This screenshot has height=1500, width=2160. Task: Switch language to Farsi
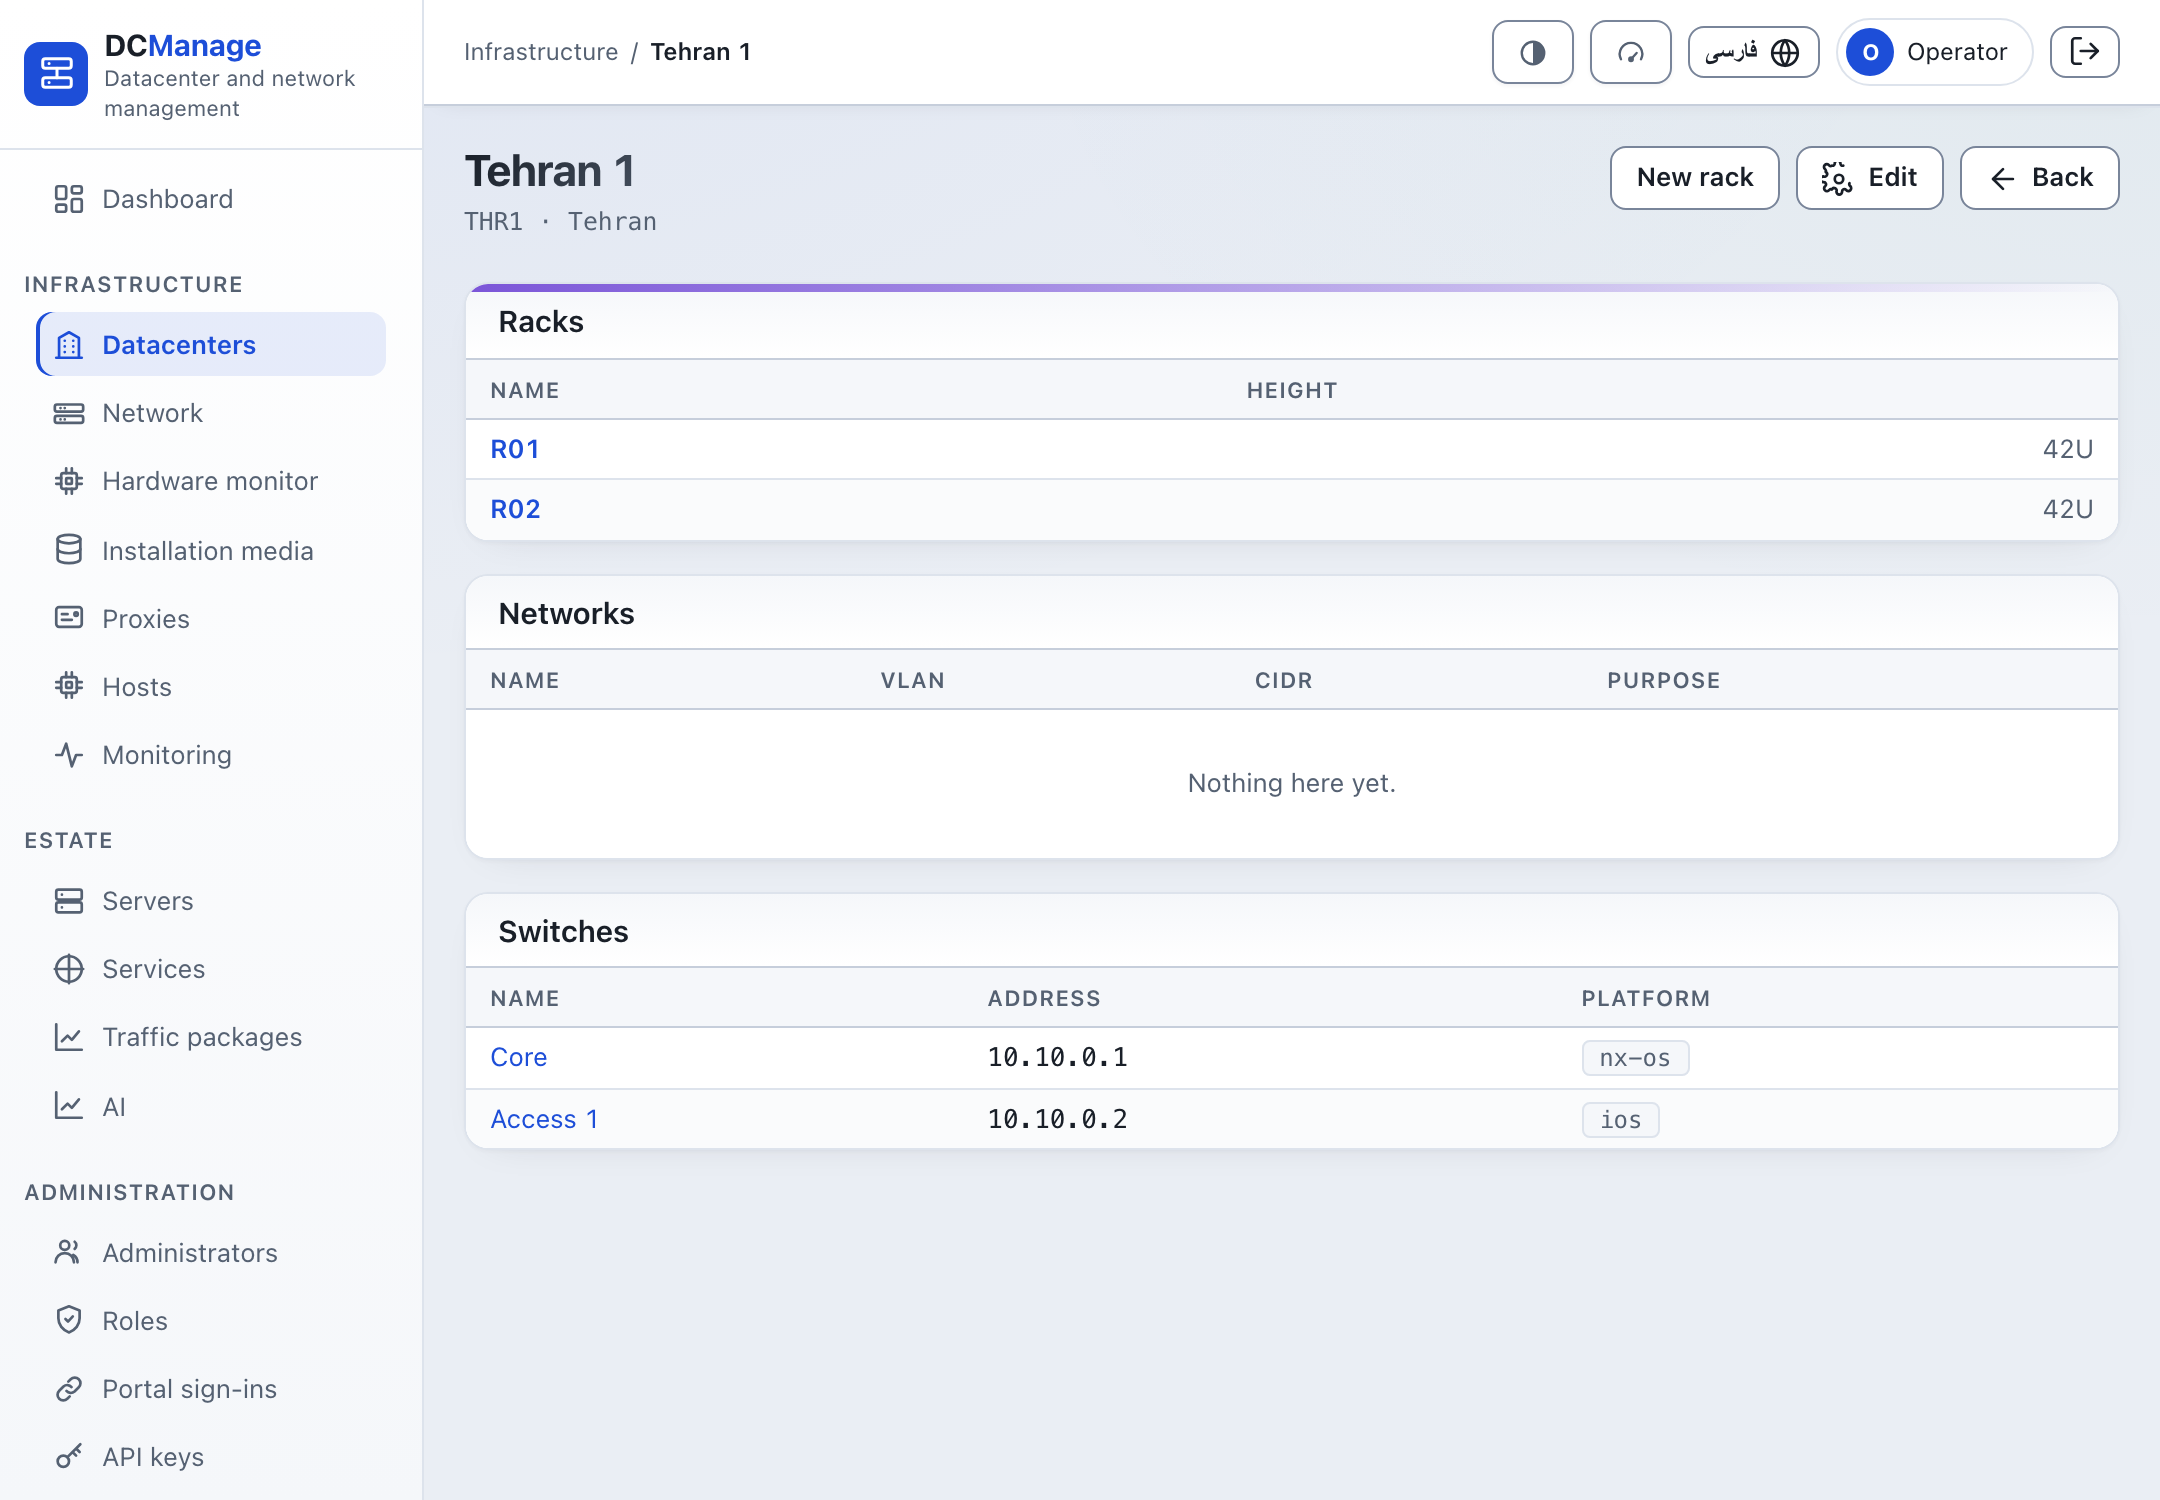click(x=1753, y=52)
